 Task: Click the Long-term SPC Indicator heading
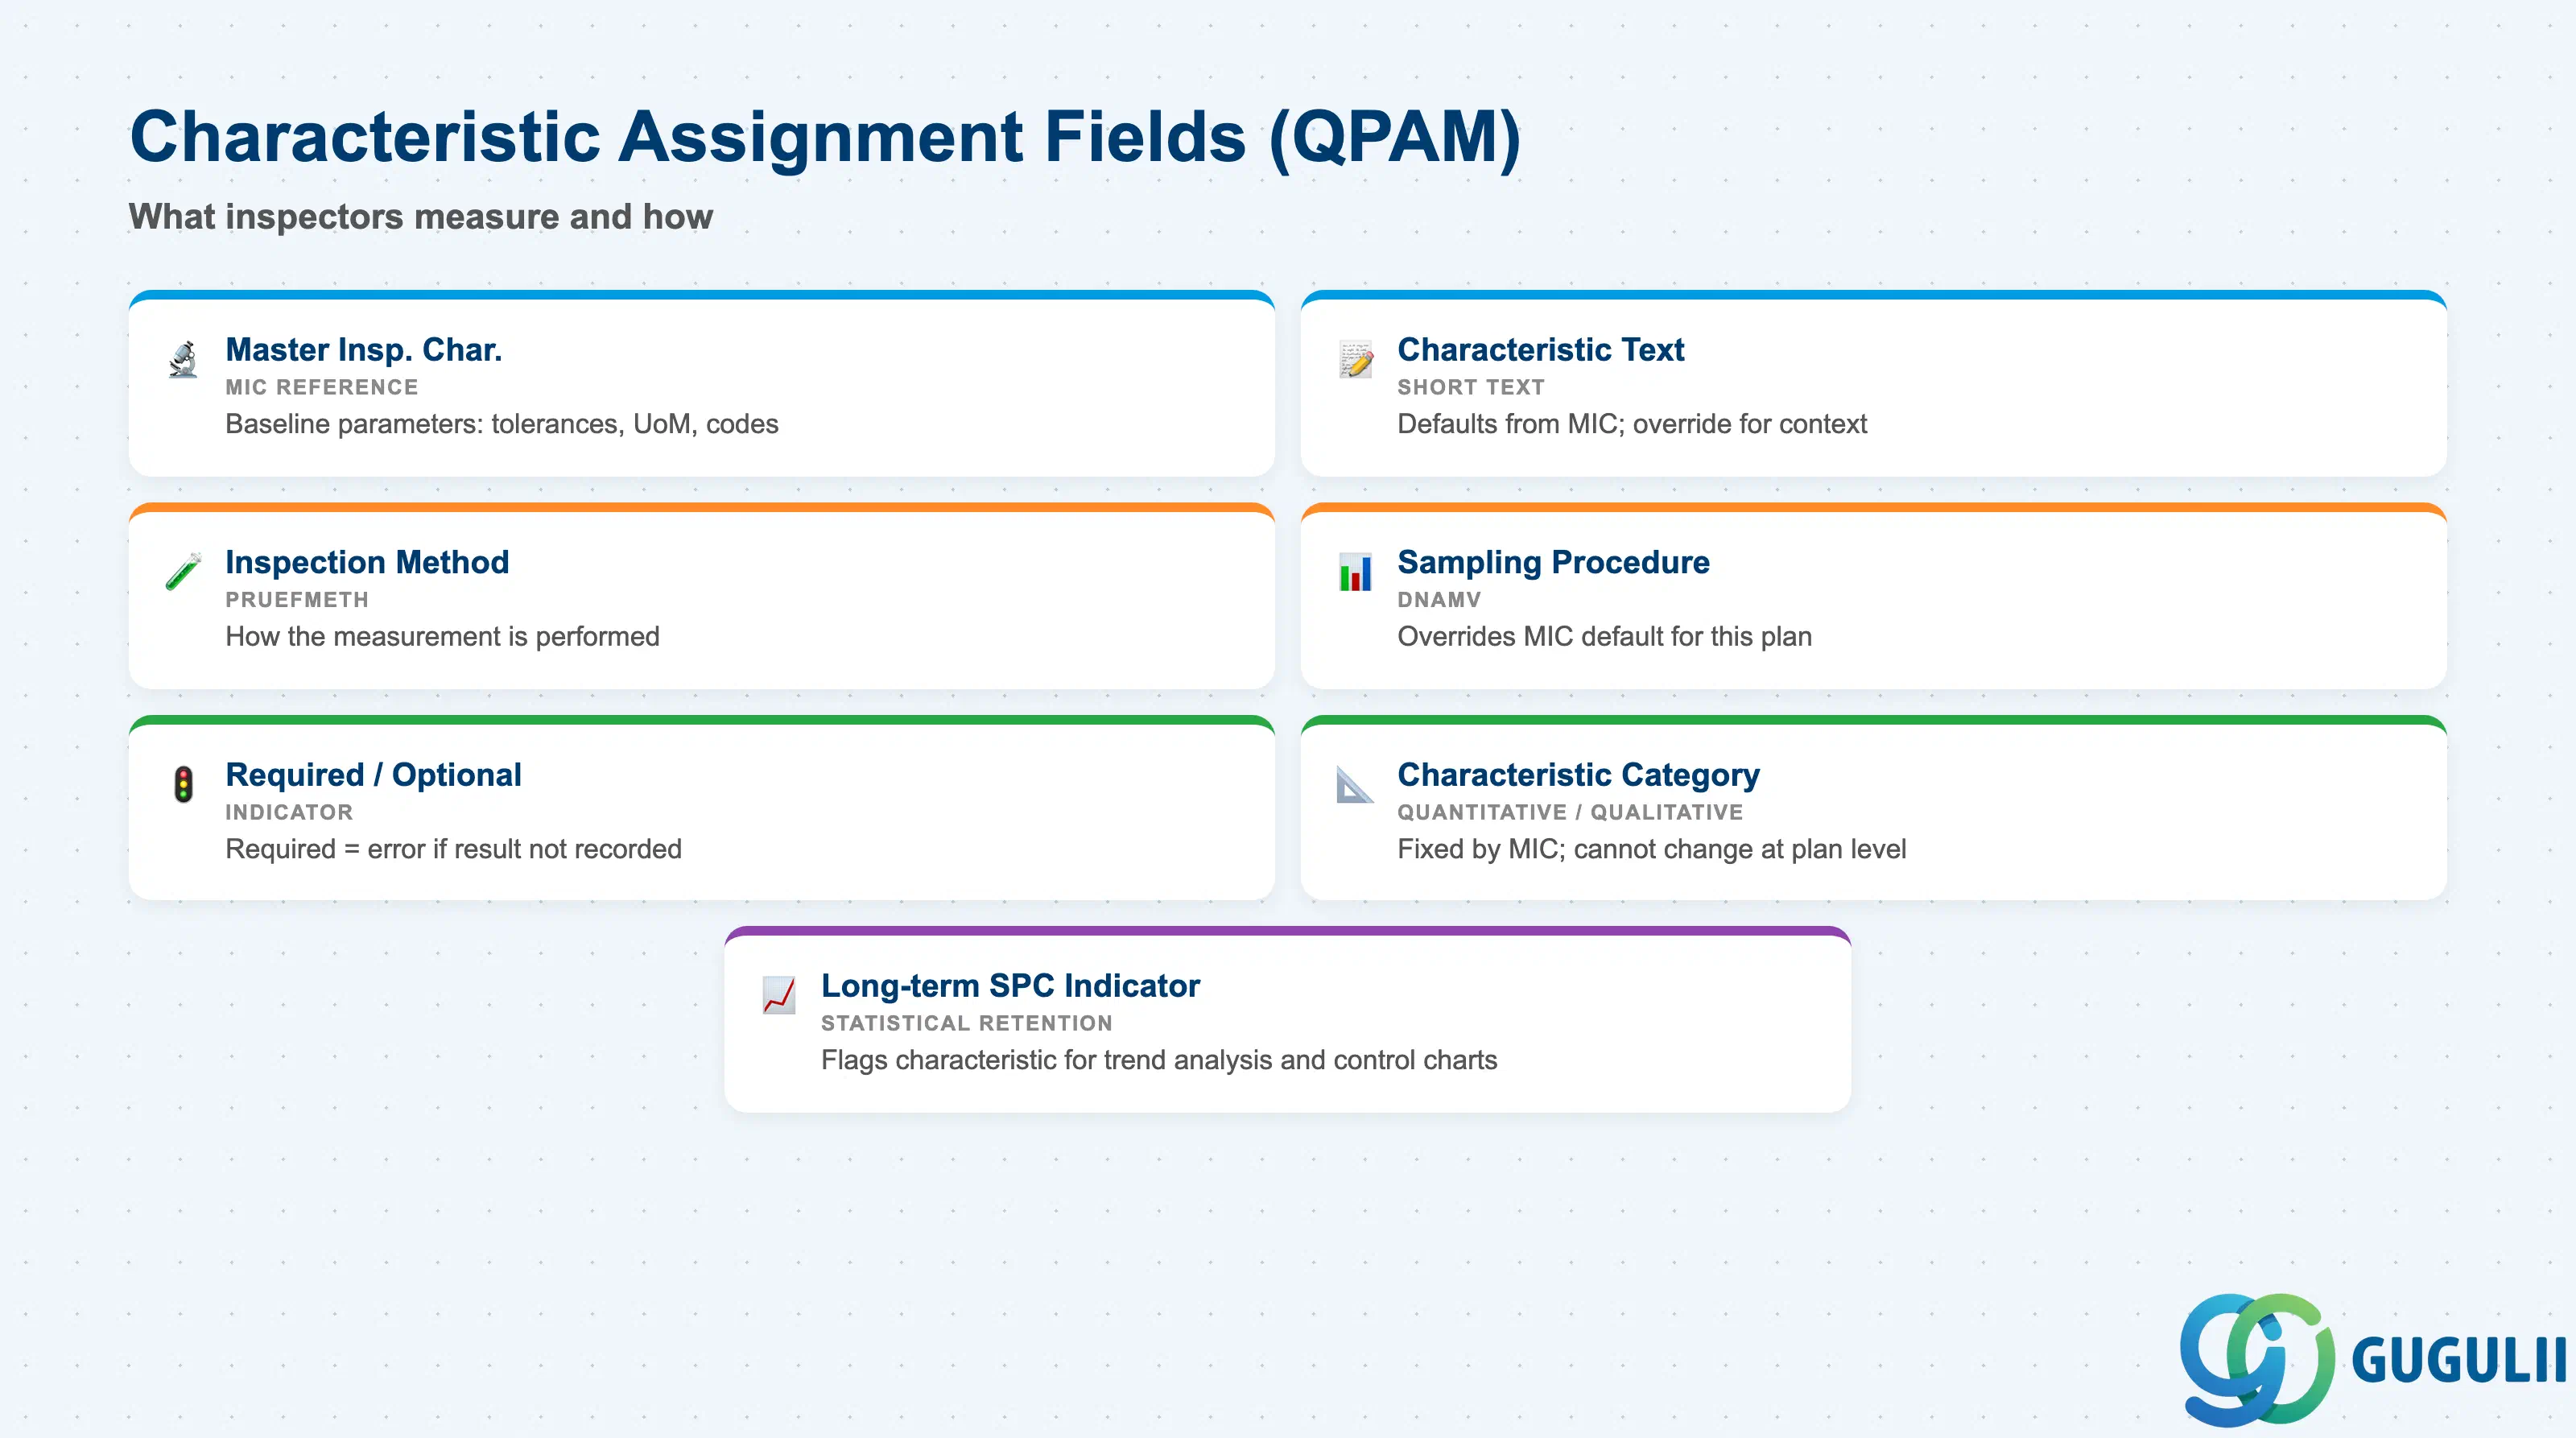click(x=1010, y=986)
